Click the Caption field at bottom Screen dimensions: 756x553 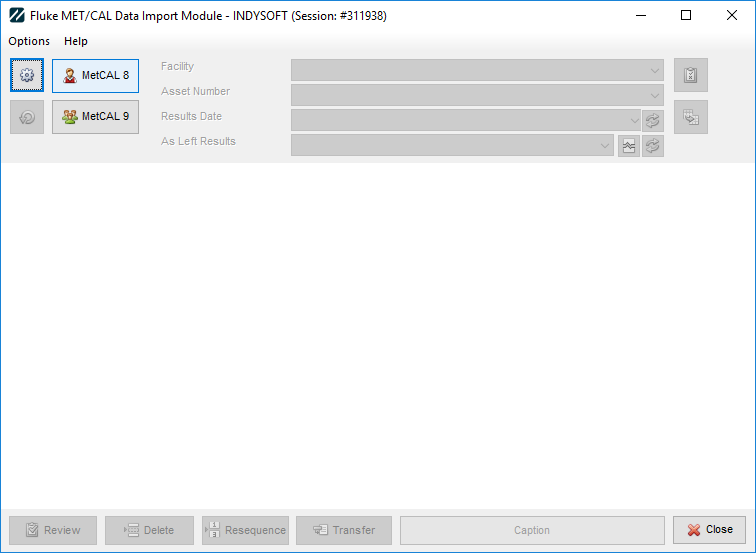click(532, 530)
